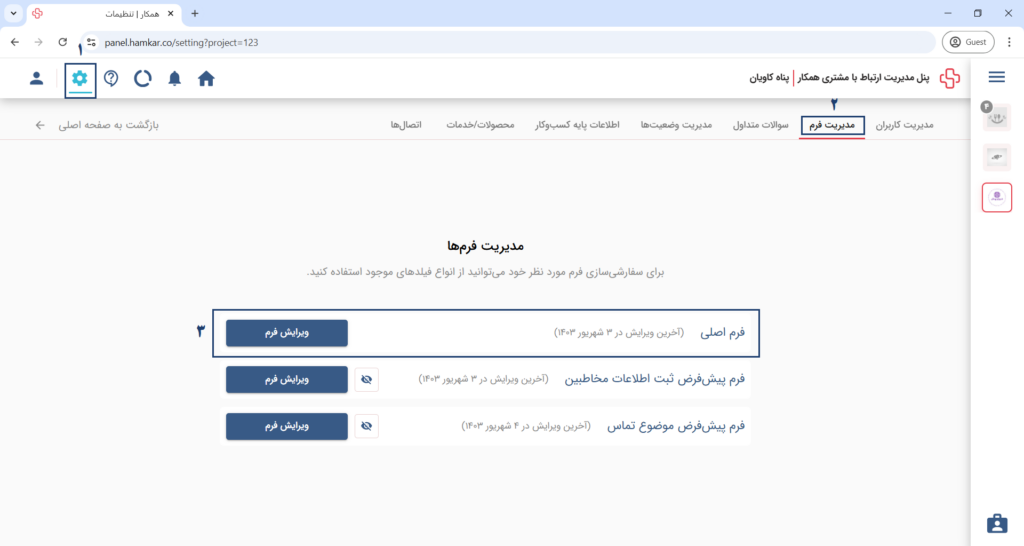Viewport: 1024px width, 546px height.
Task: Click ویرایش فرم for فرم اصلی
Action: click(x=287, y=333)
